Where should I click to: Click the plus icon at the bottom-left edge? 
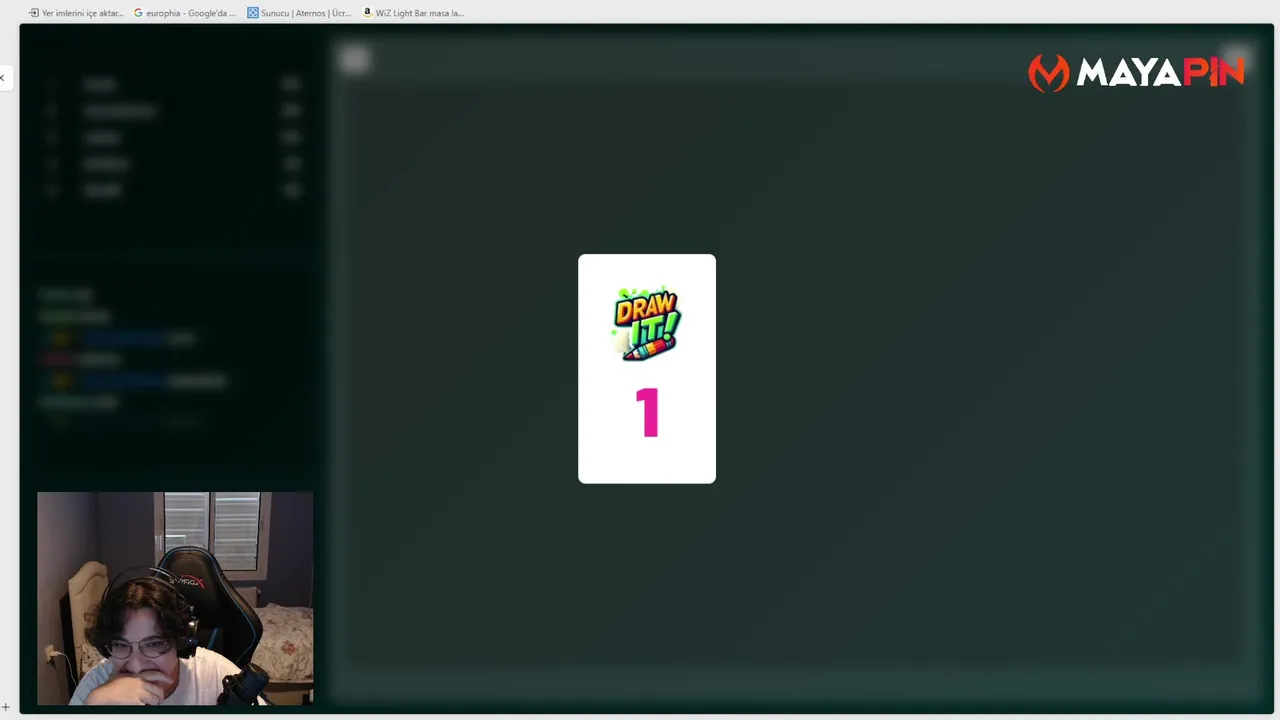(5, 708)
